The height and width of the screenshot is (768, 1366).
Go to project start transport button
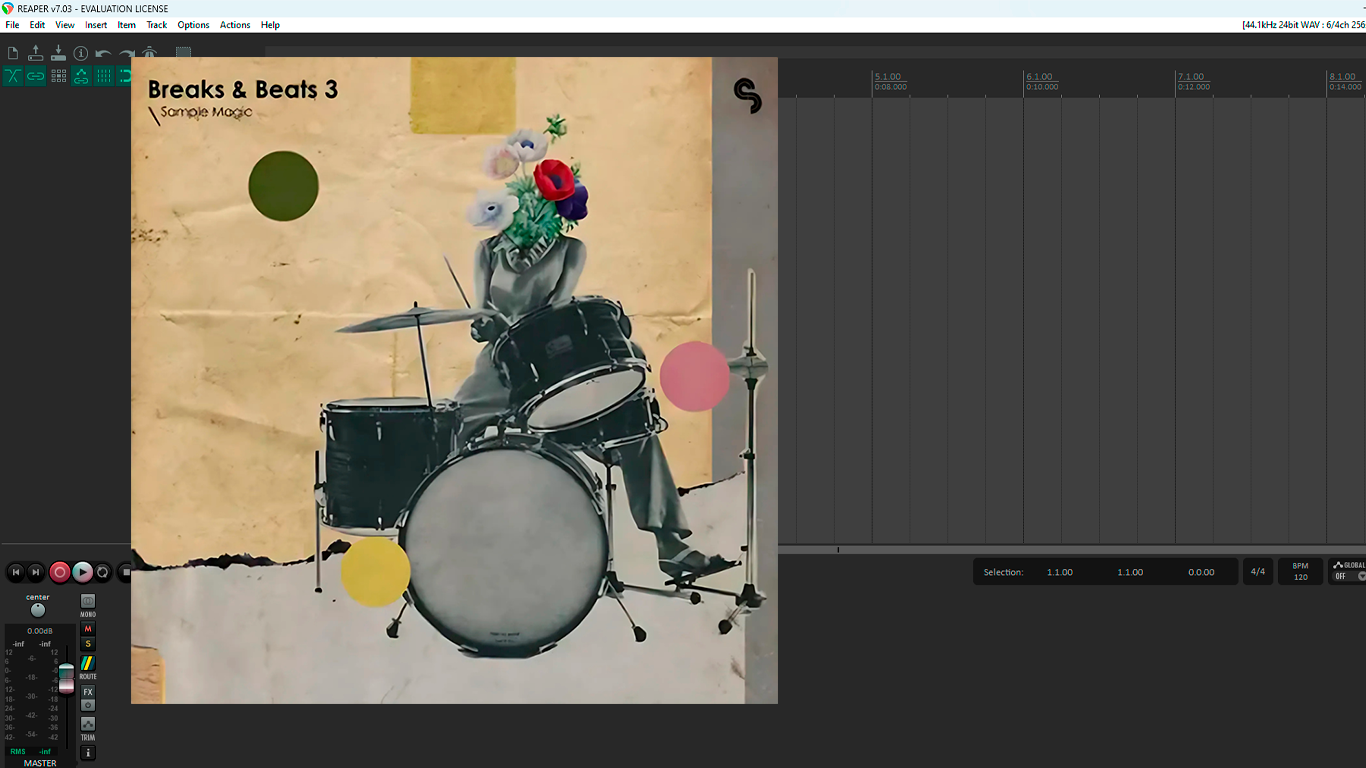point(16,572)
